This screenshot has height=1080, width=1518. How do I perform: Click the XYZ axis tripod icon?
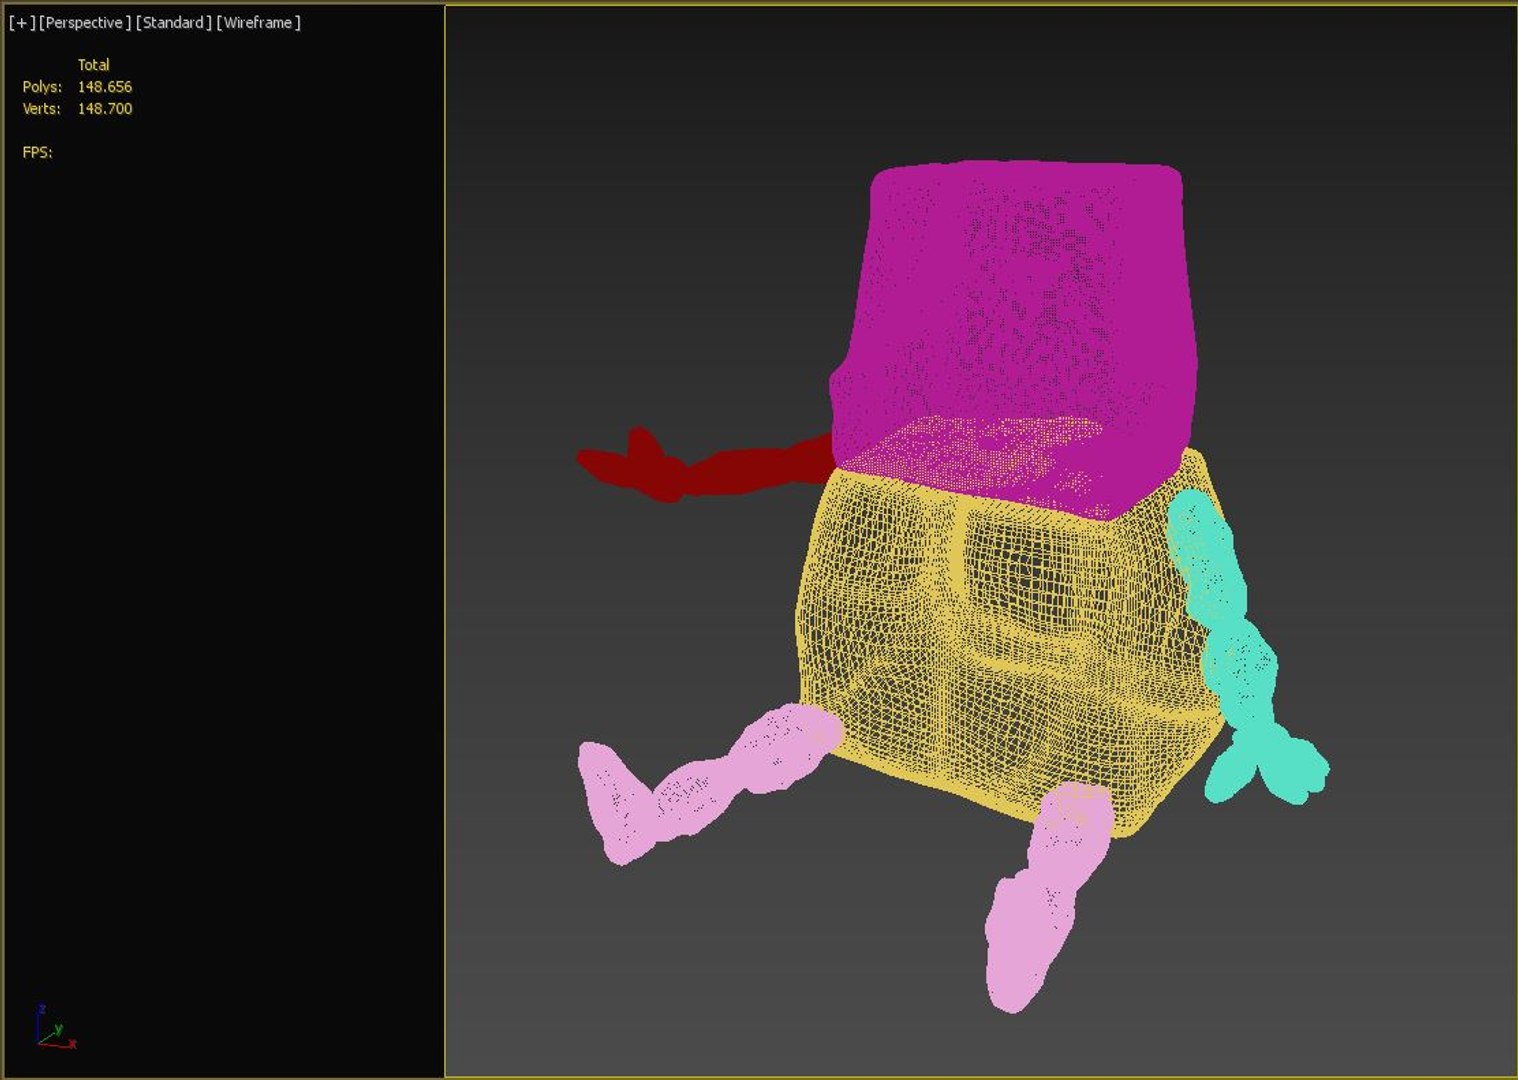pos(55,1027)
